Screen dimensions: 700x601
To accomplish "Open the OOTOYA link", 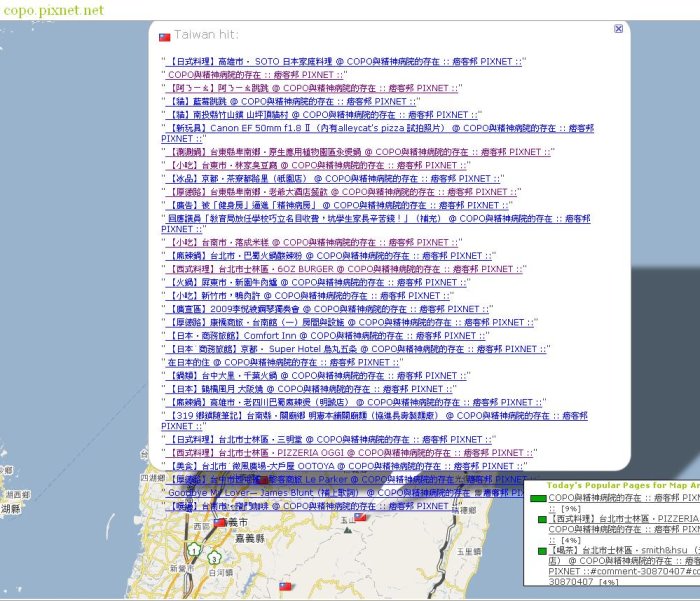I will pyautogui.click(x=344, y=467).
